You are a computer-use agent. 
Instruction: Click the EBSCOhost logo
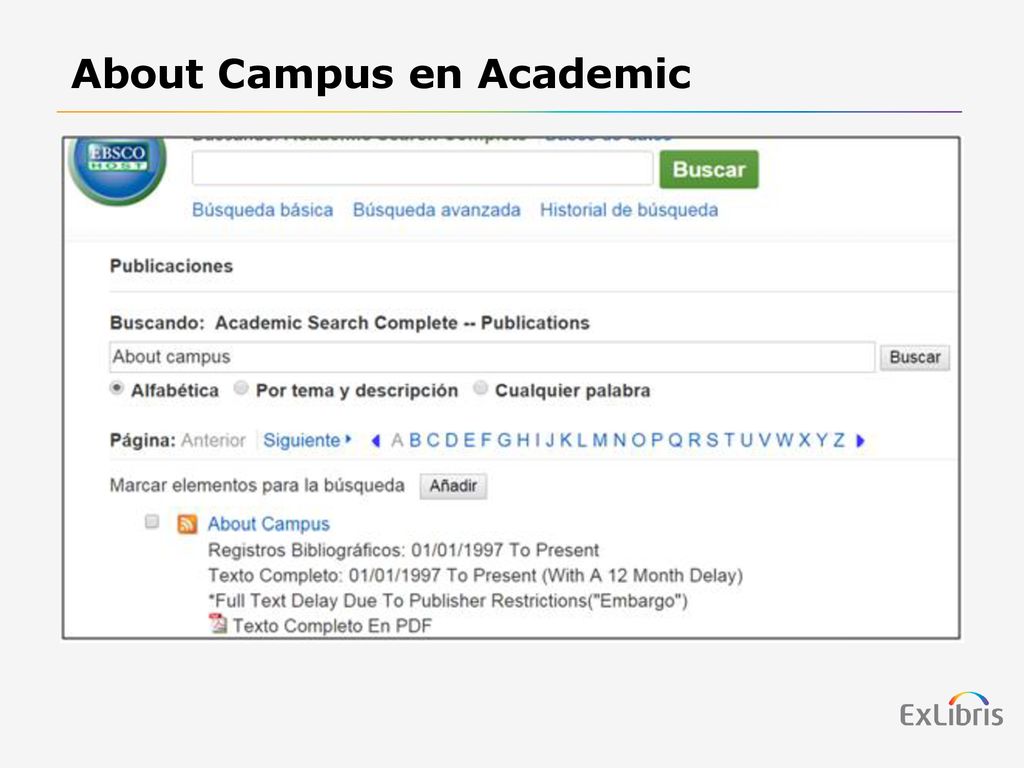click(x=118, y=170)
